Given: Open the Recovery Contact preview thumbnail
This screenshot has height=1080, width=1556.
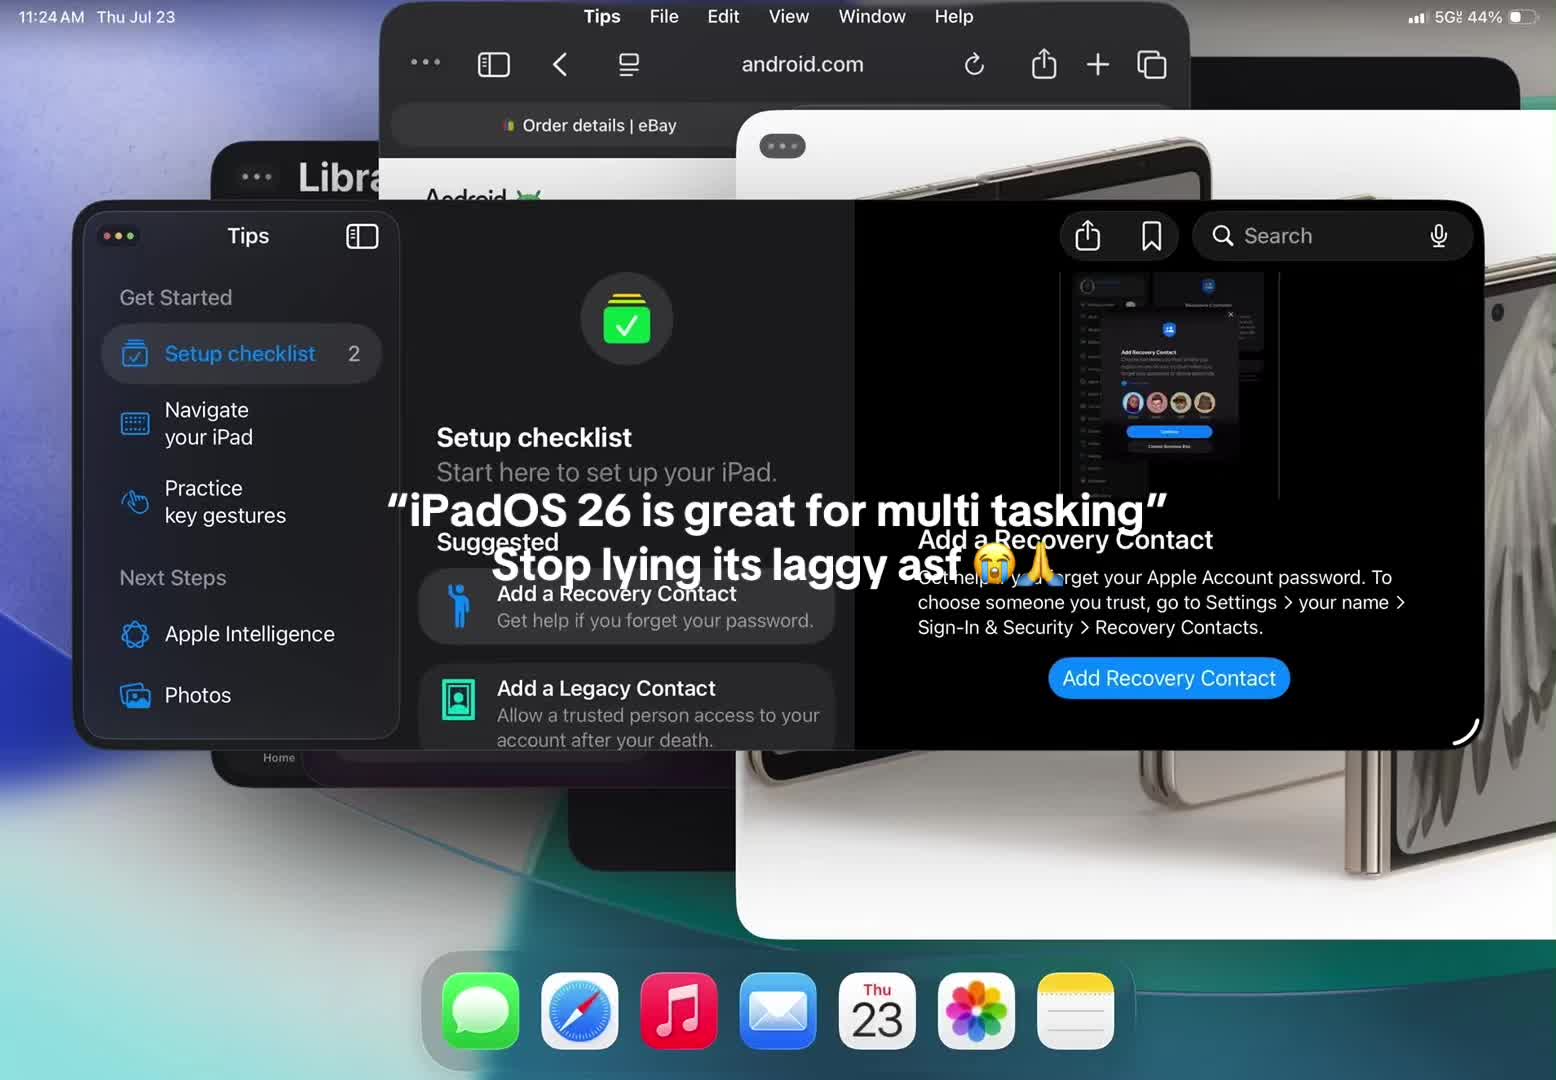Looking at the screenshot, I should pyautogui.click(x=1169, y=384).
